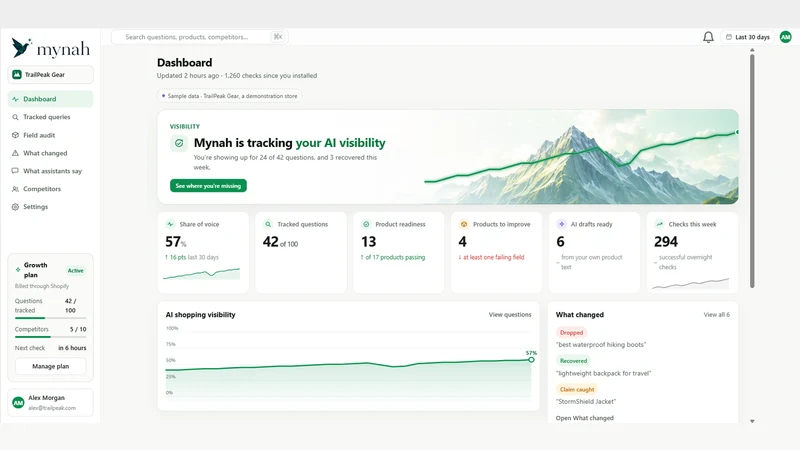Click the mynah bird logo
The width and height of the screenshot is (800, 450).
(21, 47)
